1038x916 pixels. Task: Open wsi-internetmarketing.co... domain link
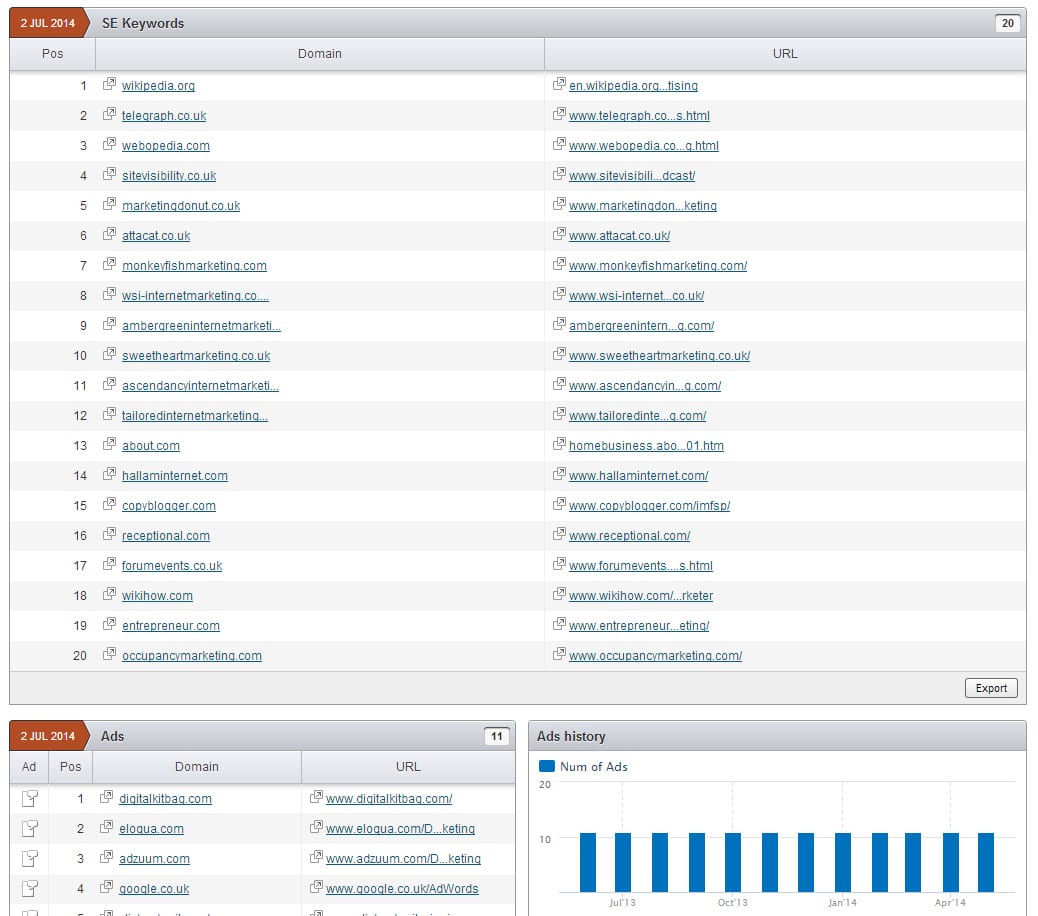click(x=195, y=296)
